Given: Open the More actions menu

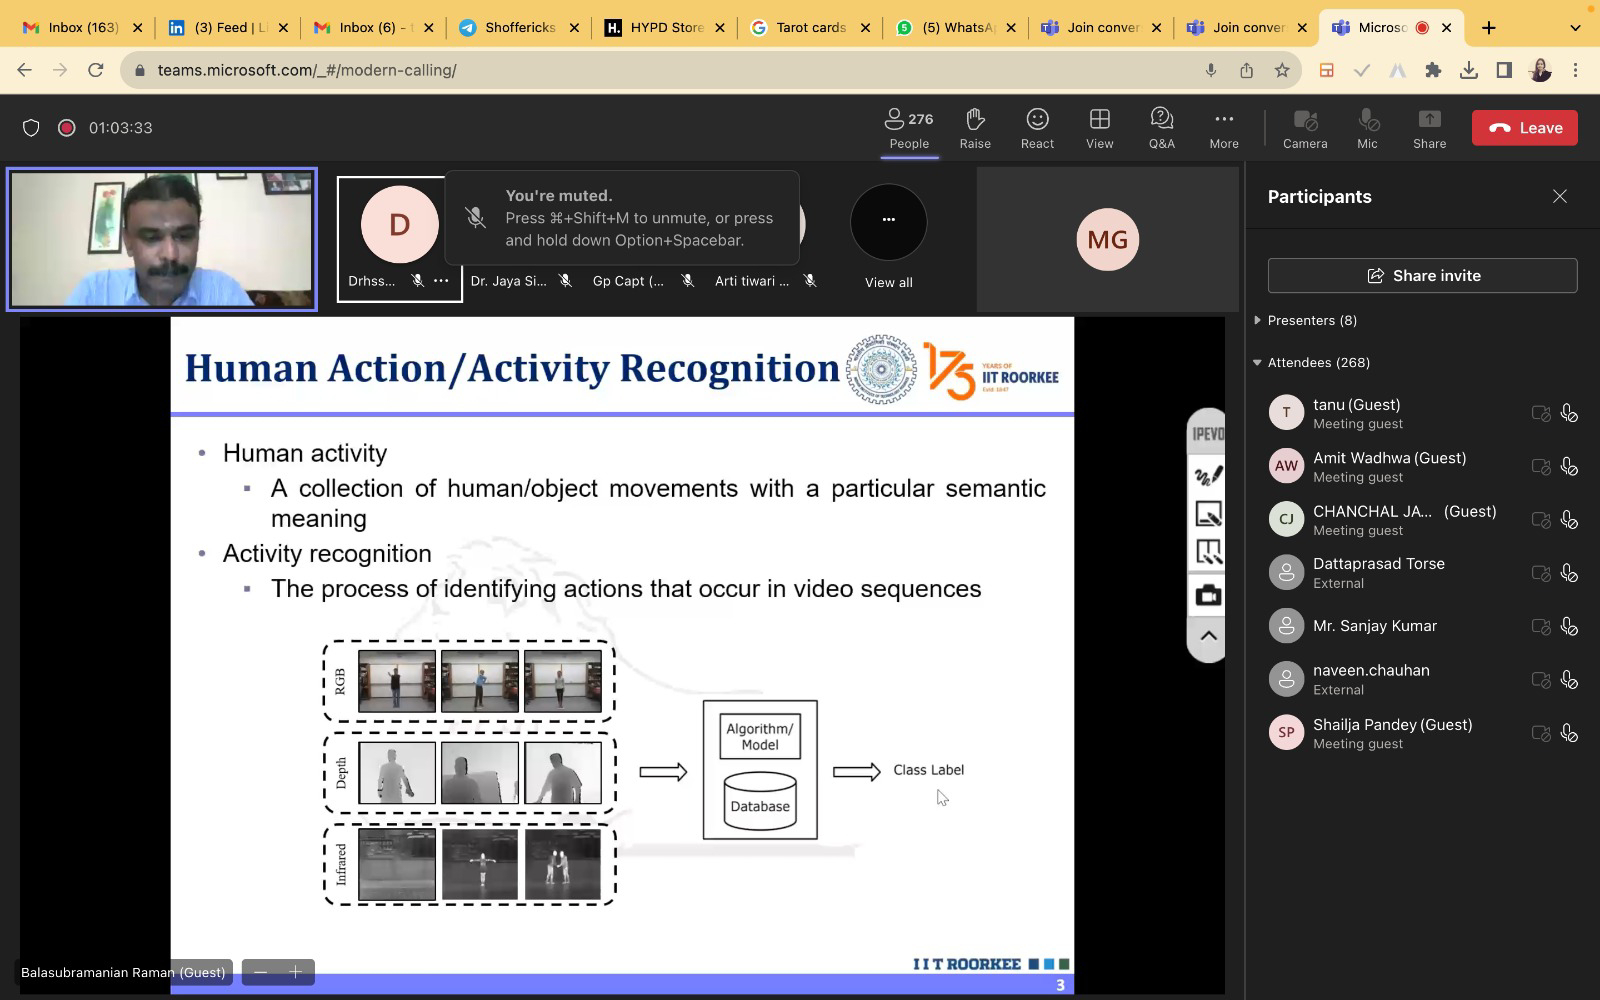Looking at the screenshot, I should [x=1224, y=128].
